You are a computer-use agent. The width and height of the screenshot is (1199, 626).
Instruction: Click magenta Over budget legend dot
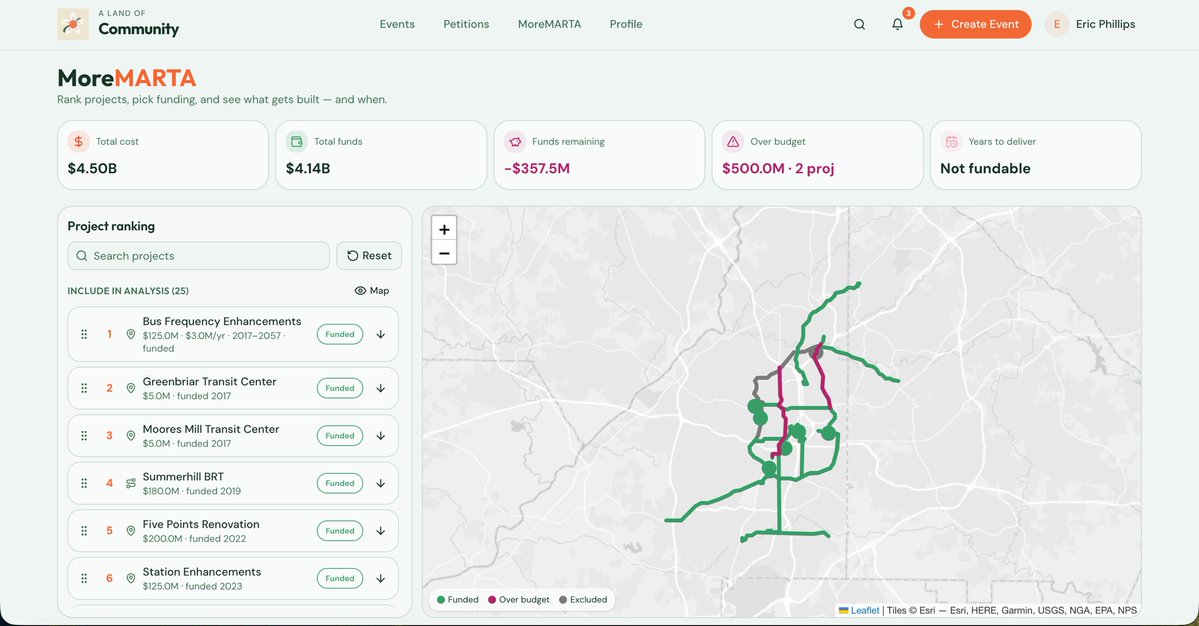click(492, 600)
